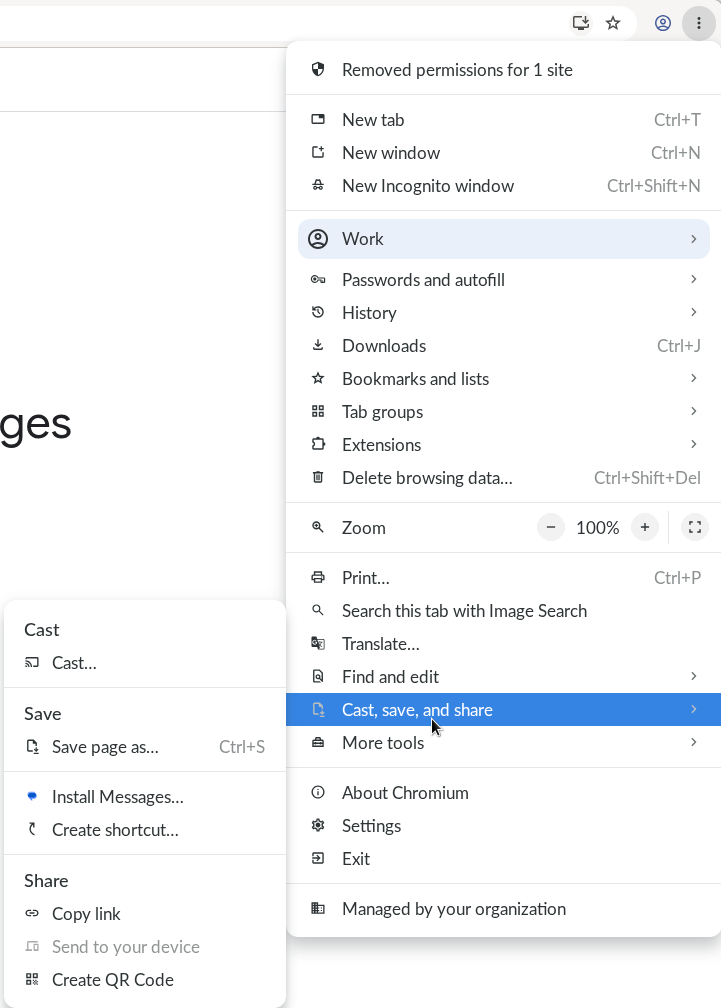Image resolution: width=721 pixels, height=1008 pixels.
Task: Expand Bookmarks and lists submenu arrow
Action: pos(693,378)
